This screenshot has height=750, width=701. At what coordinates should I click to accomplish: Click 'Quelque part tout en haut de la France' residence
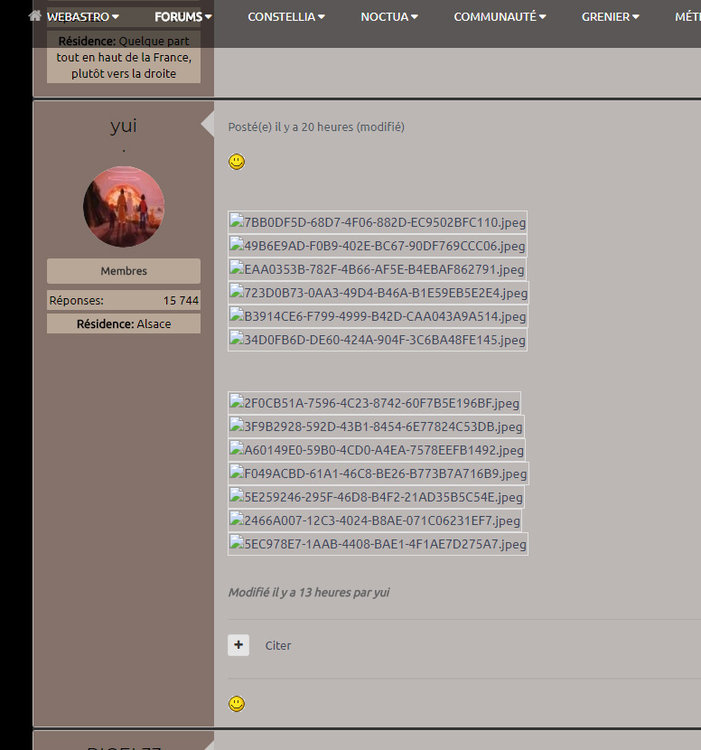(124, 57)
